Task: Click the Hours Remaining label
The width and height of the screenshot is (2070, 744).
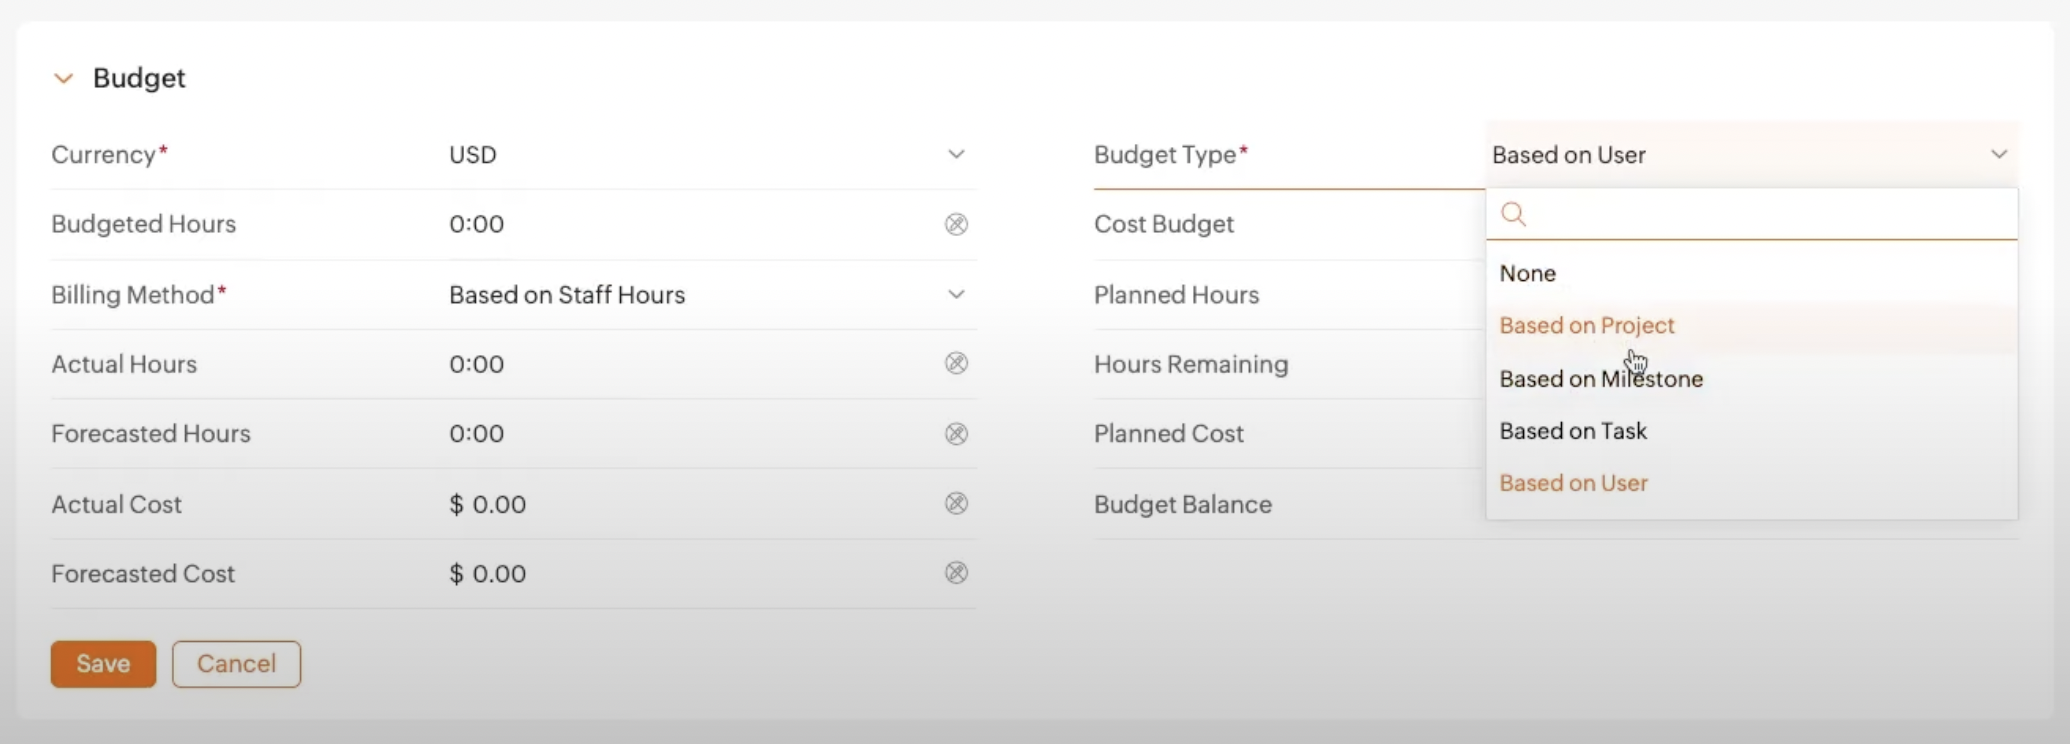Action: click(x=1191, y=364)
